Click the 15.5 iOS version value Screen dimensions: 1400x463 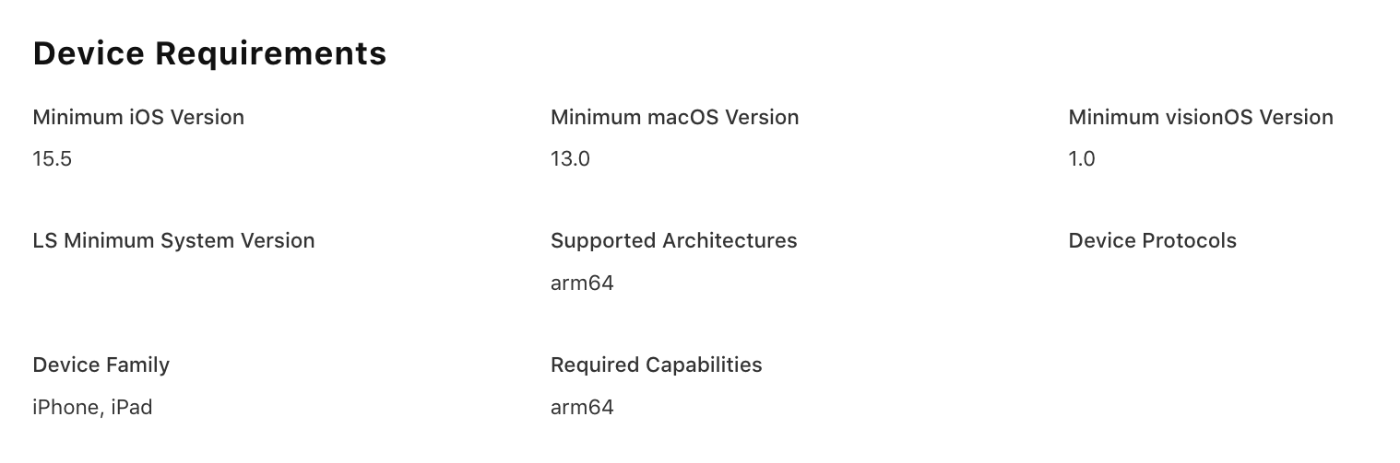click(x=52, y=159)
